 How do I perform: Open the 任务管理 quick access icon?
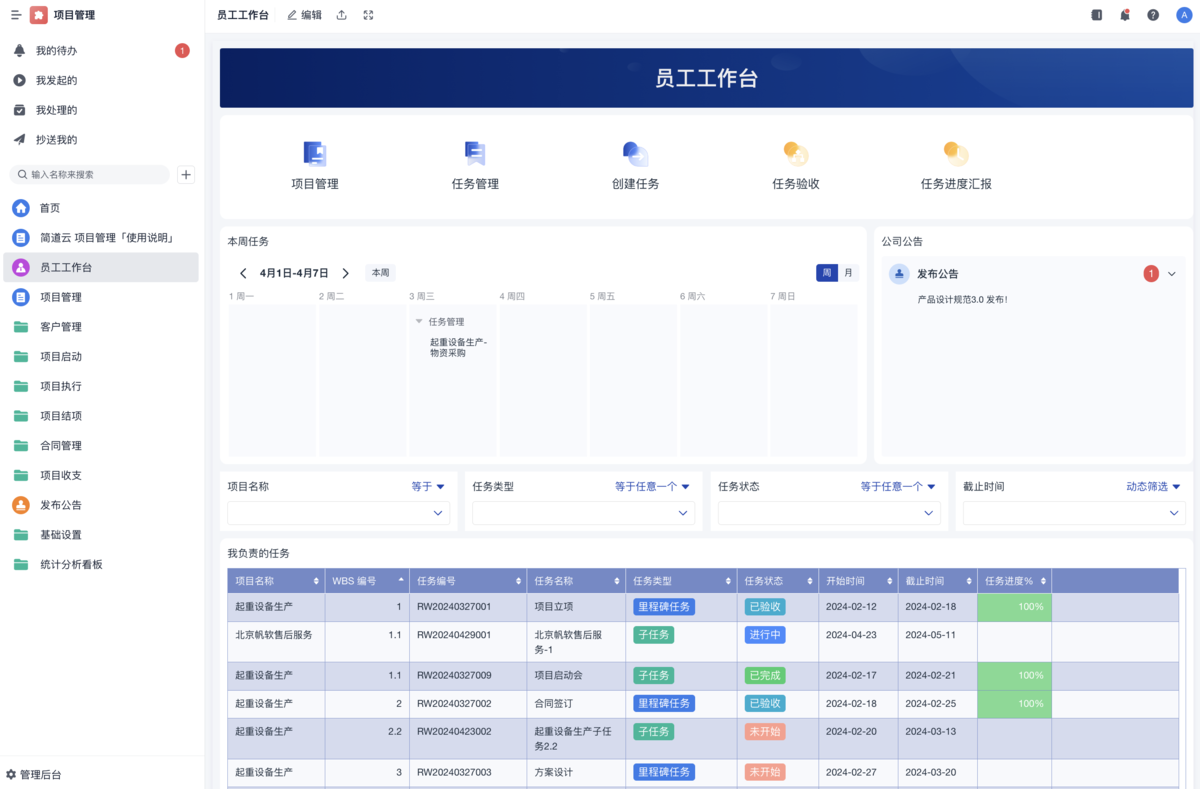tap(474, 165)
